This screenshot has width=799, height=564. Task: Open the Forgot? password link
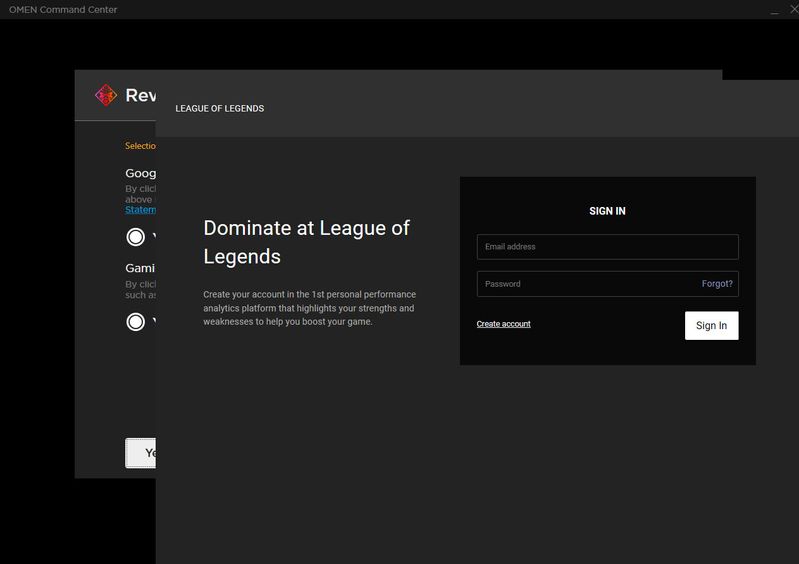(x=717, y=284)
